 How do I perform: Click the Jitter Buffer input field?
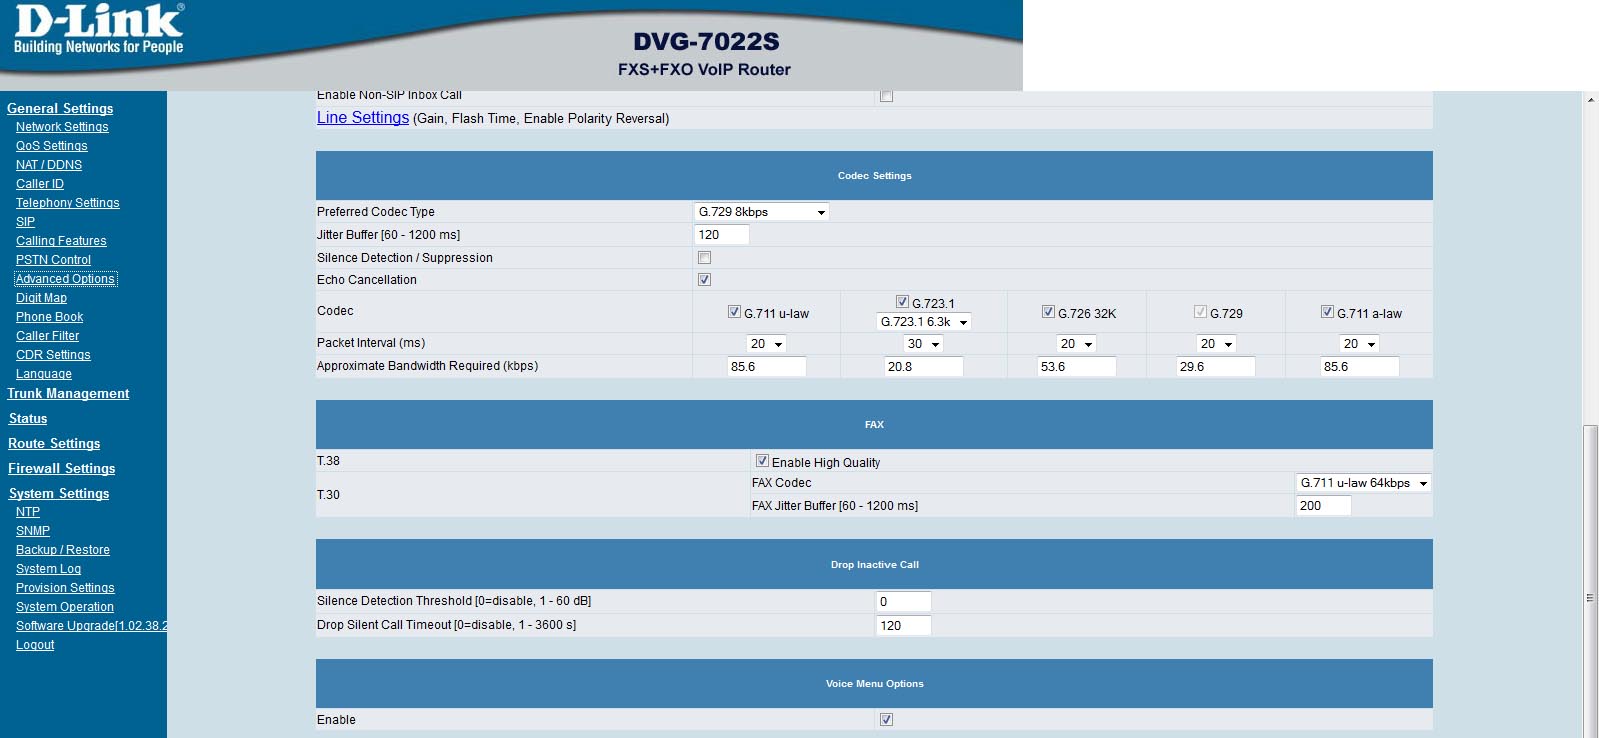pos(721,235)
